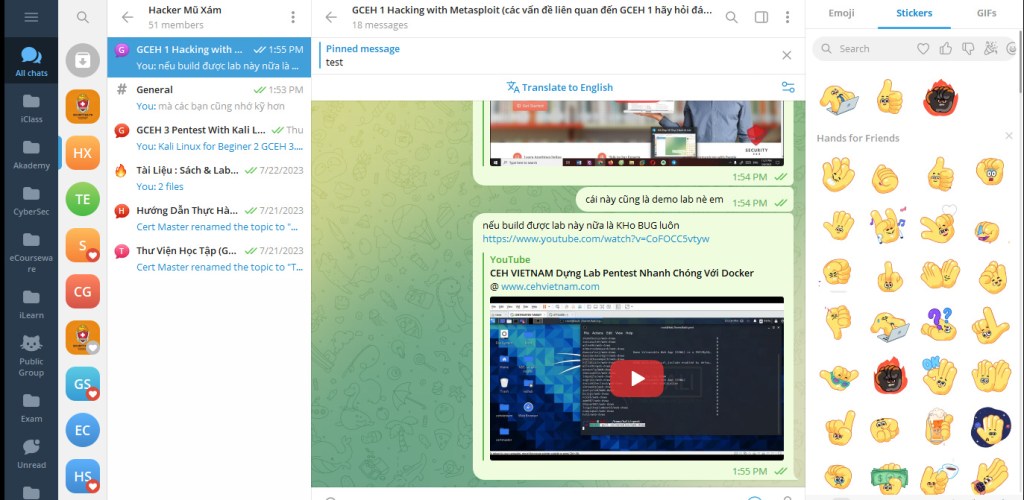Switch to the Emoji tab
Image resolution: width=1024 pixels, height=500 pixels.
pos(842,14)
